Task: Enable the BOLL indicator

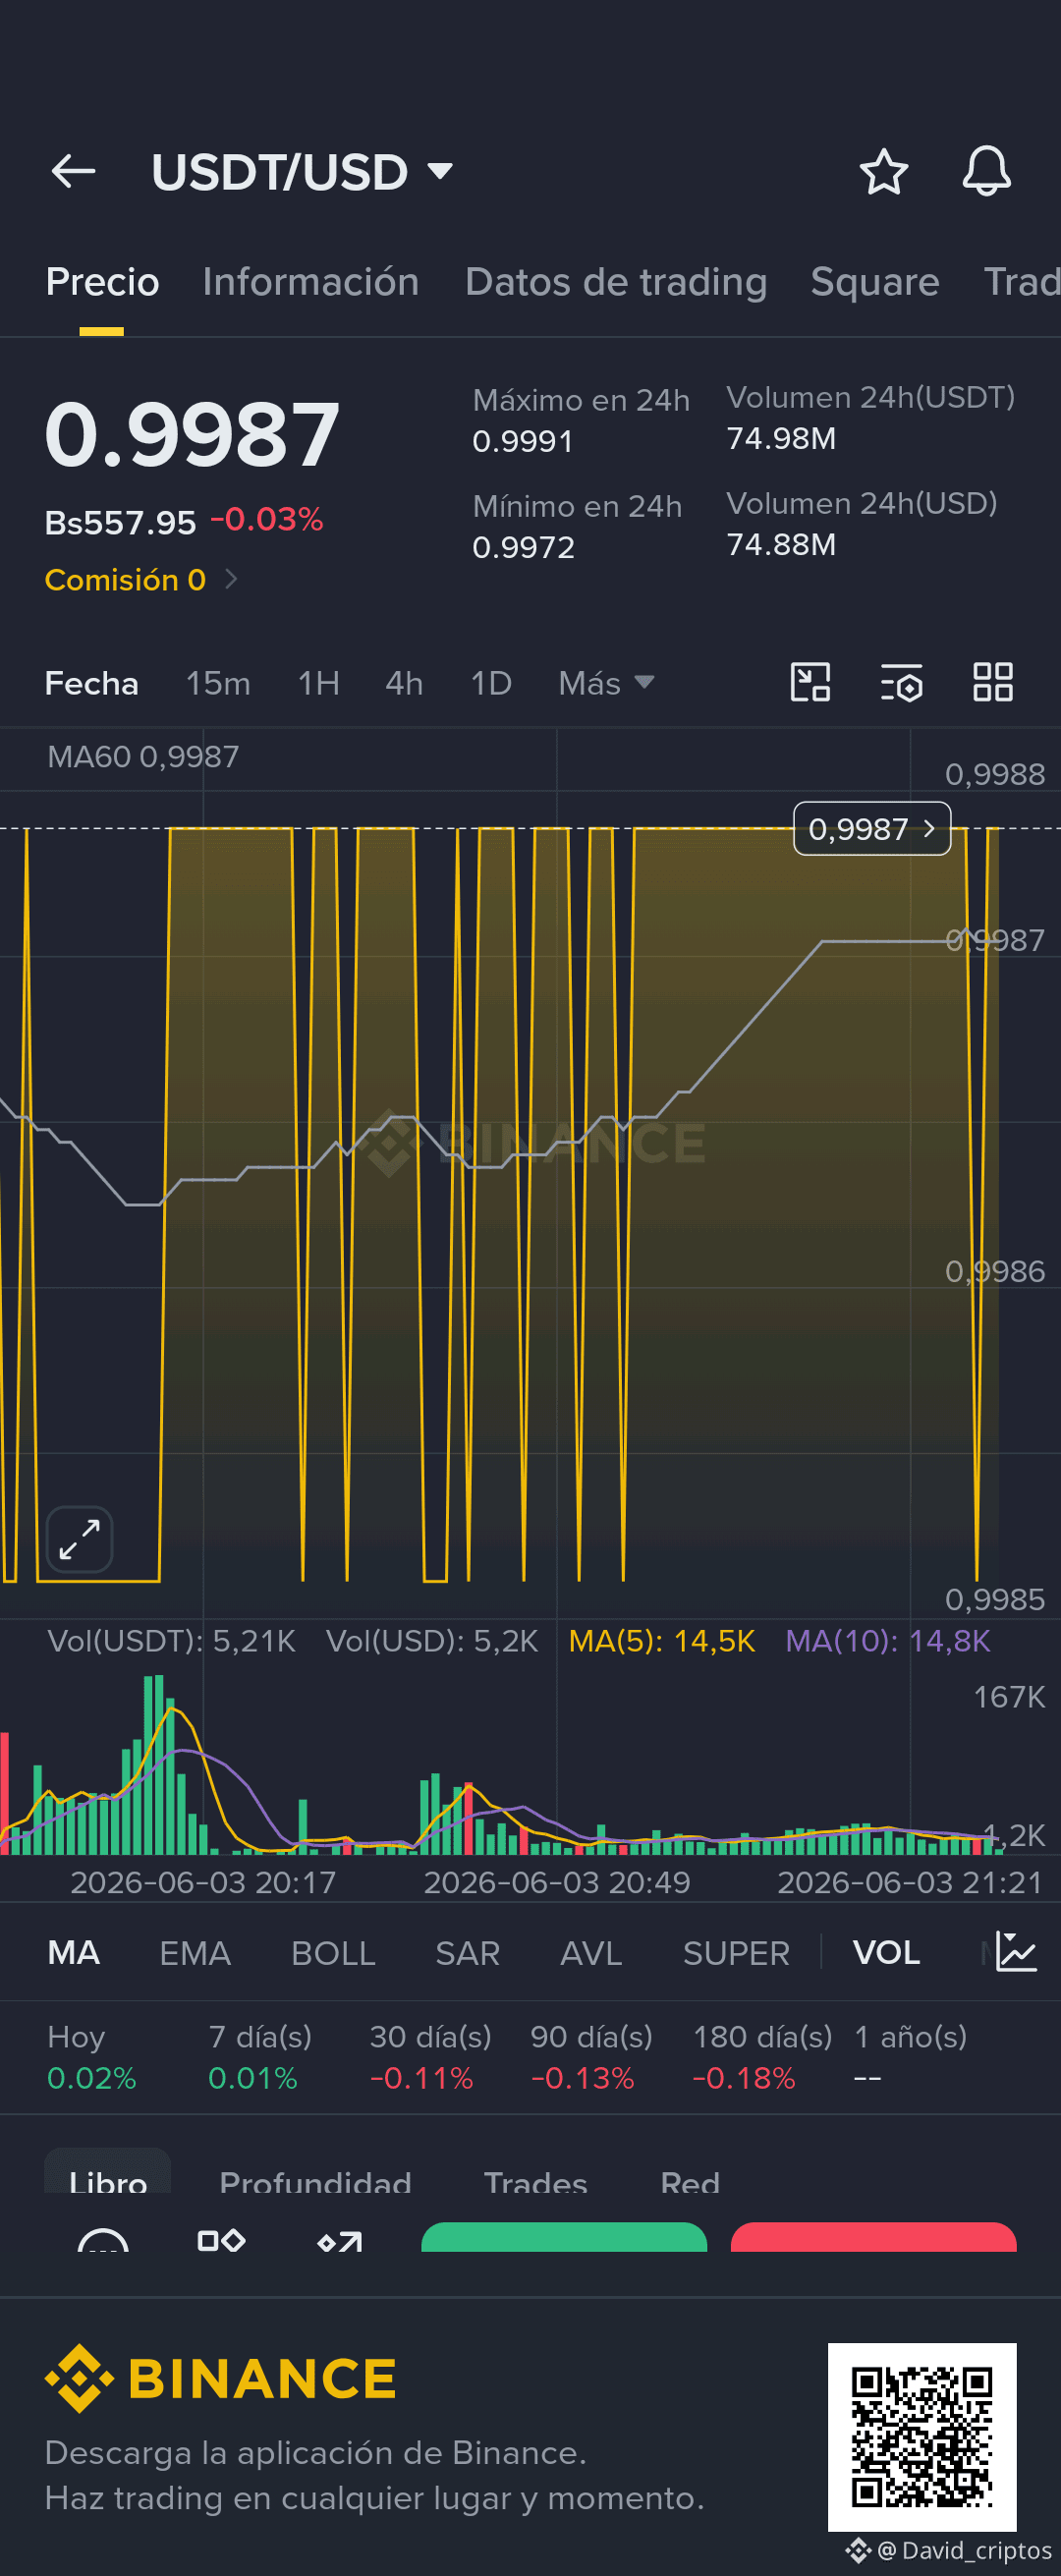Action: (x=333, y=1953)
